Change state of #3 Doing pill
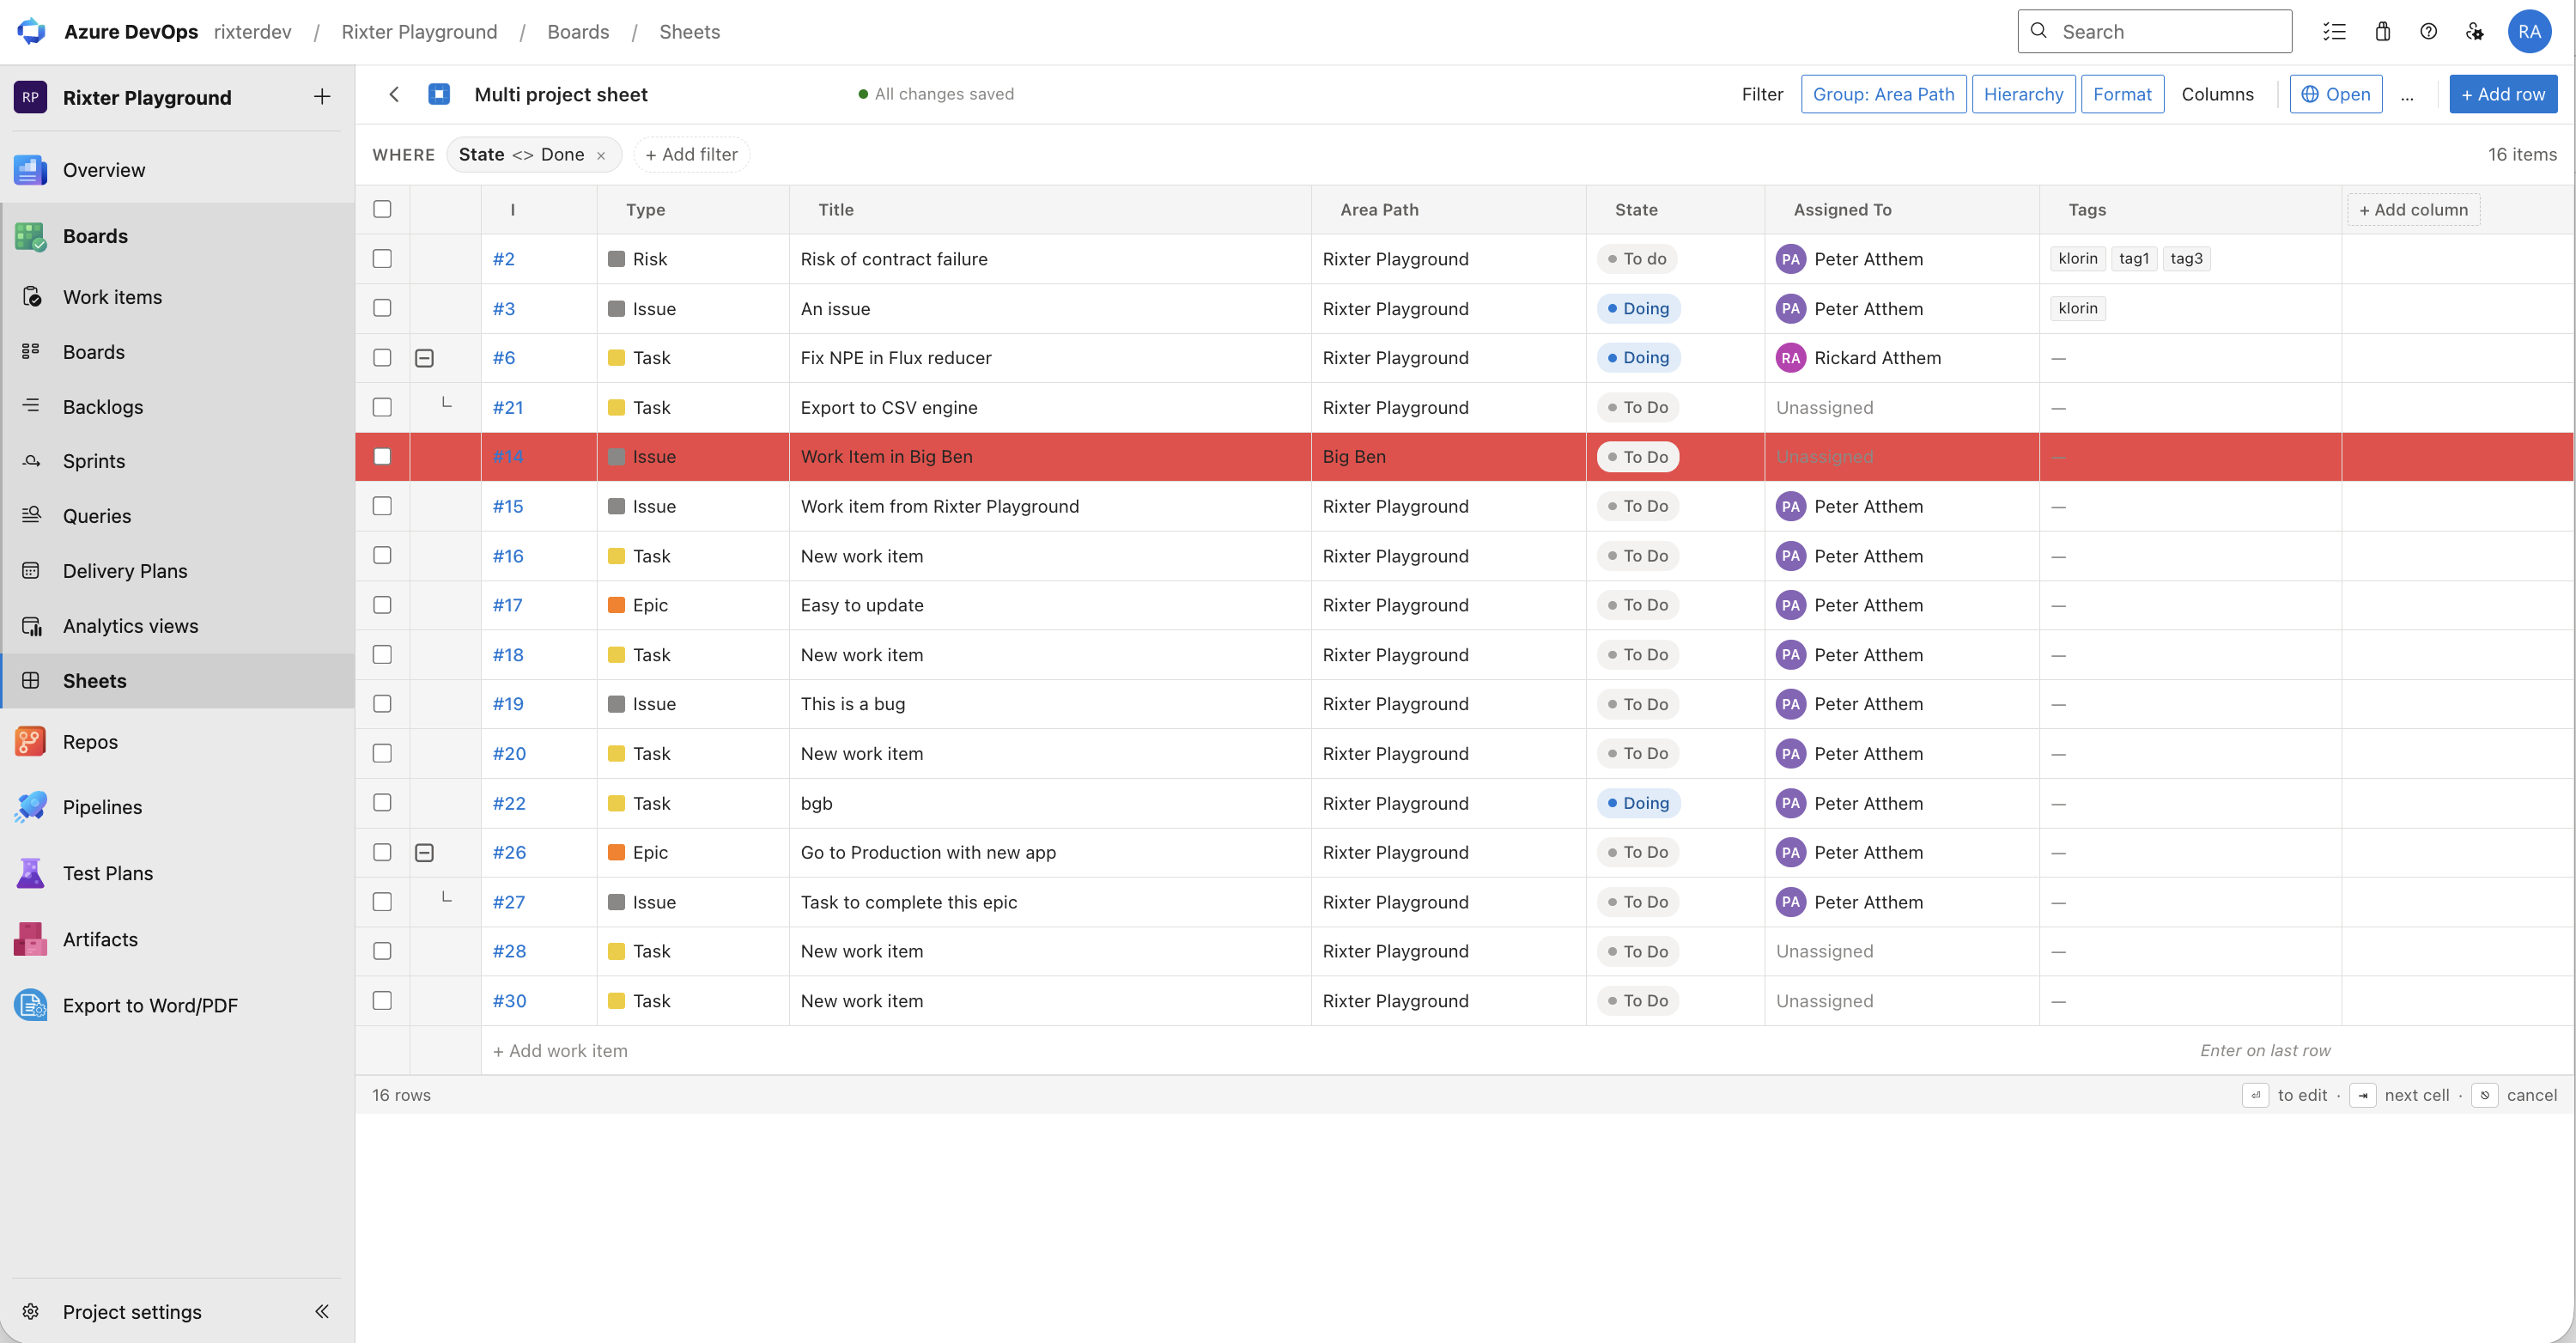 pos(1638,308)
